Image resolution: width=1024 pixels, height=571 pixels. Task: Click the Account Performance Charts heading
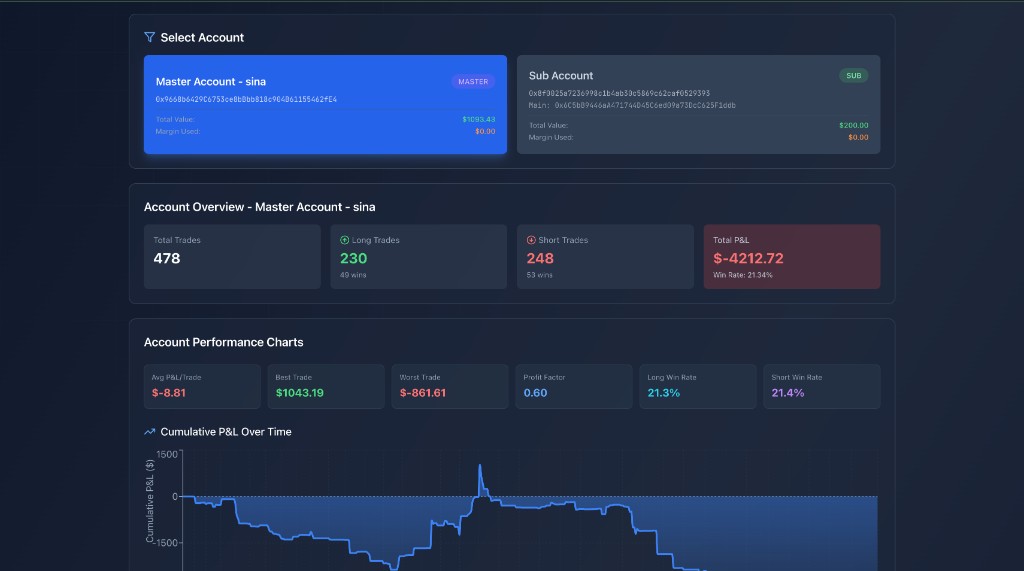[223, 342]
